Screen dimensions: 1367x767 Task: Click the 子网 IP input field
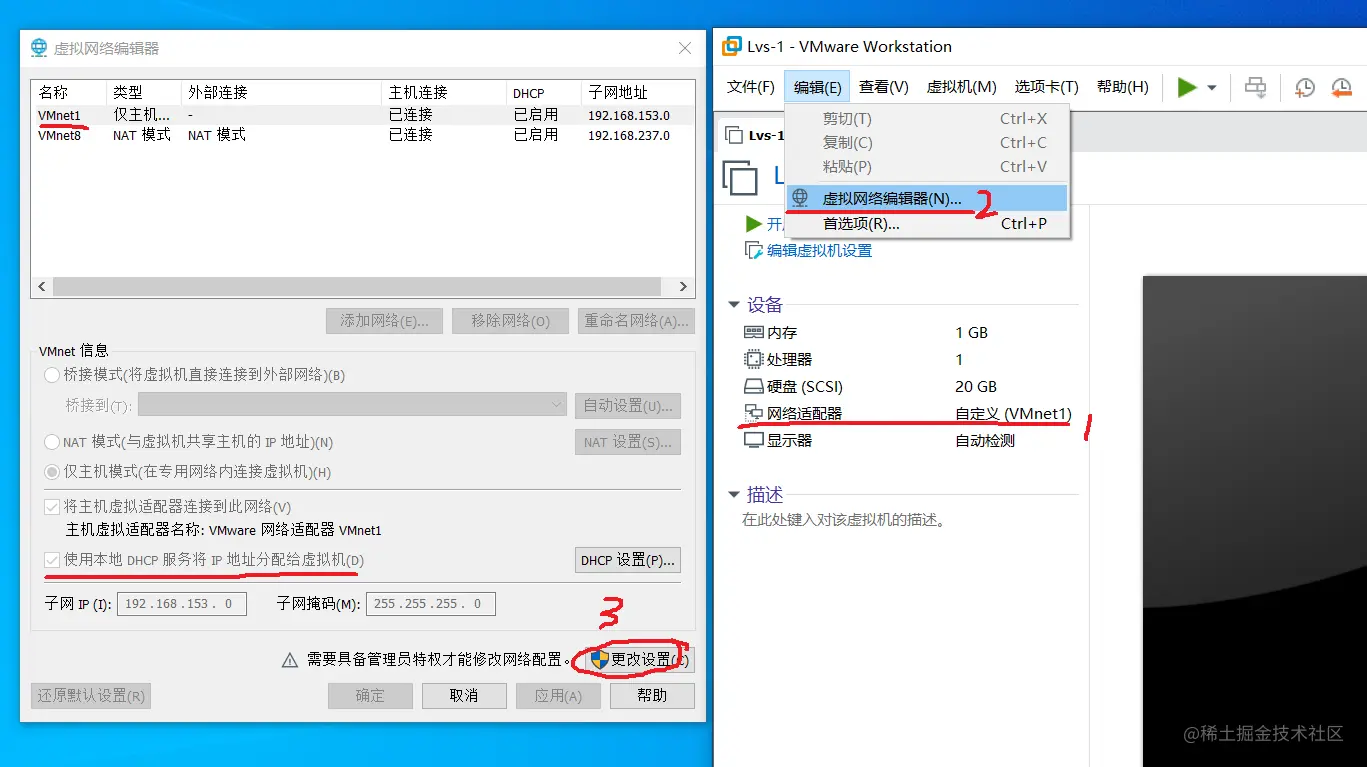click(x=182, y=604)
